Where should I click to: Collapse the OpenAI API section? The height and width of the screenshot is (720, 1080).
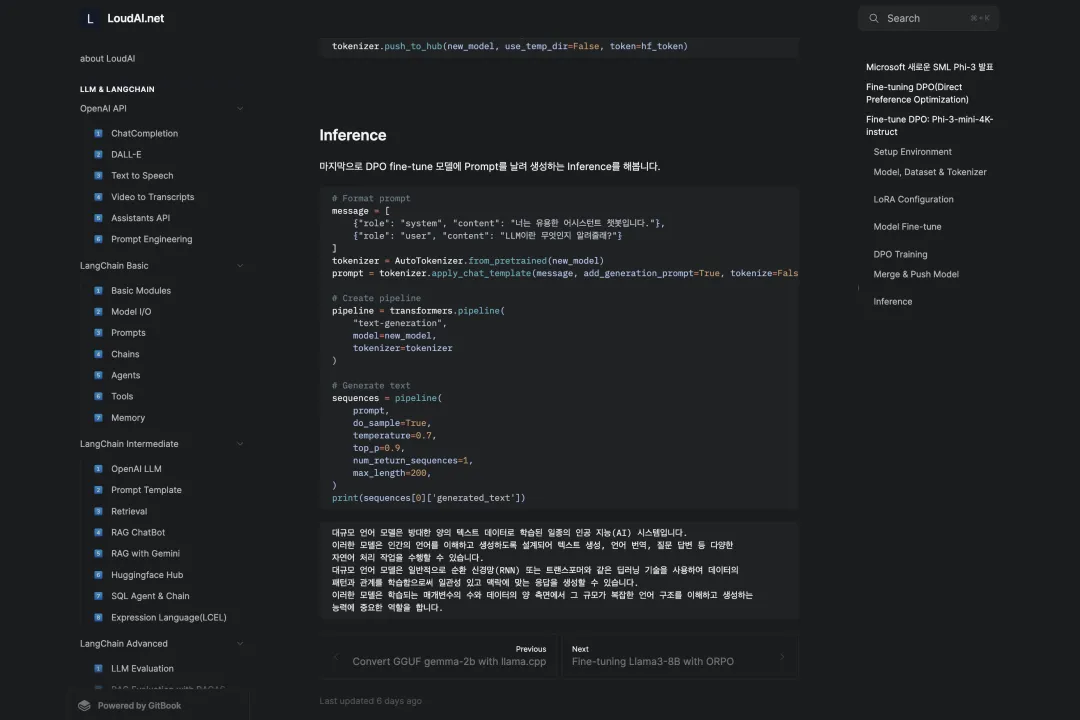(x=240, y=108)
